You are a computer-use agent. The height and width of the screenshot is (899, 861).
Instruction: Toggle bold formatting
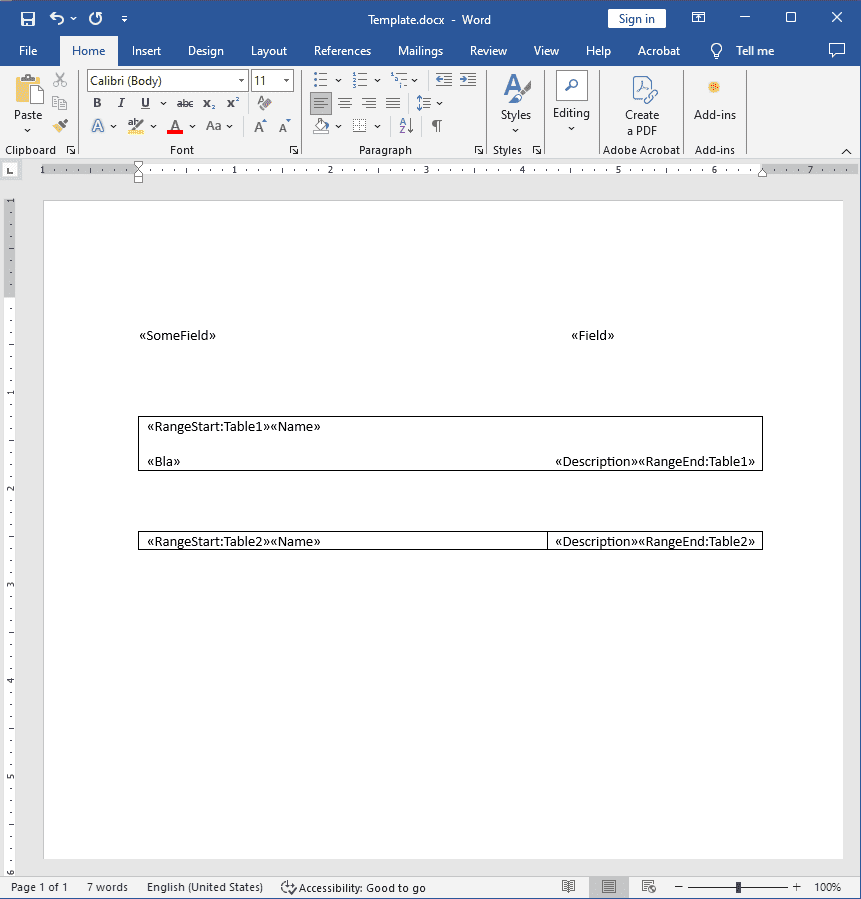96,102
